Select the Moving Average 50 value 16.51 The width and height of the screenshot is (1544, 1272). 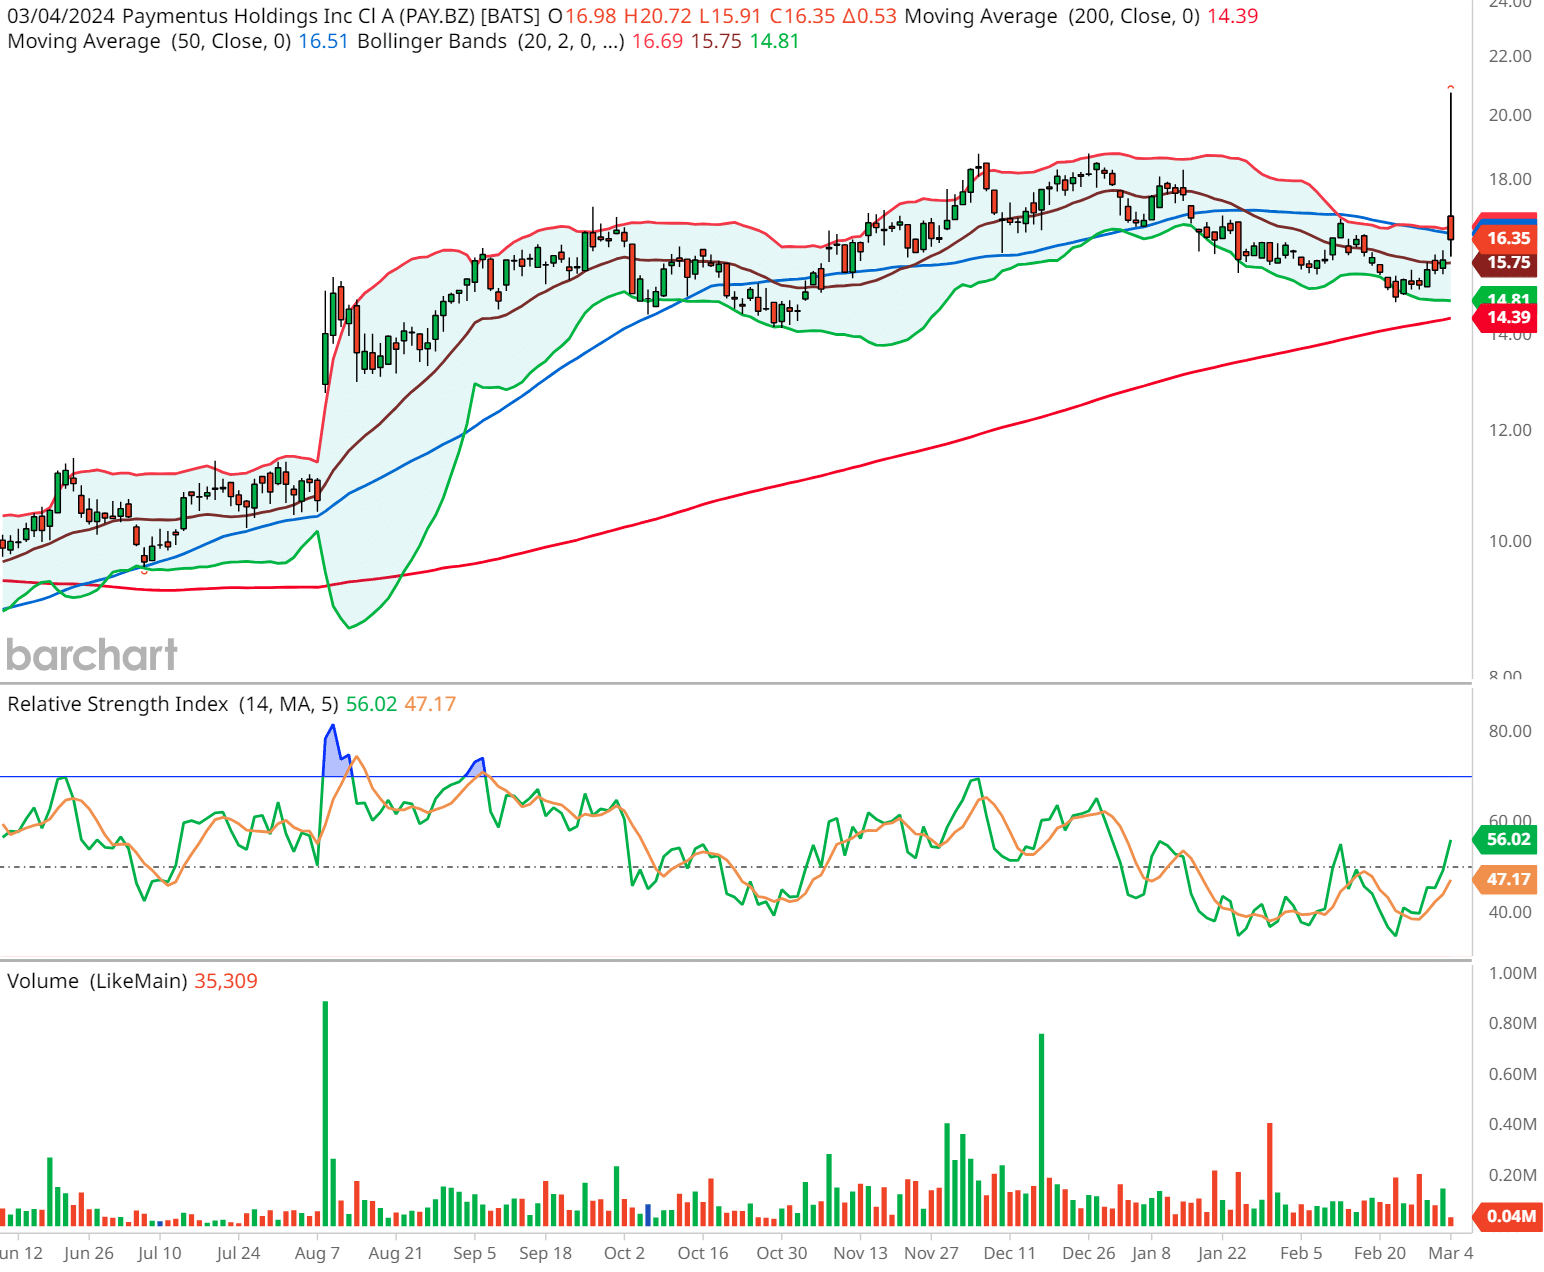pyautogui.click(x=324, y=41)
